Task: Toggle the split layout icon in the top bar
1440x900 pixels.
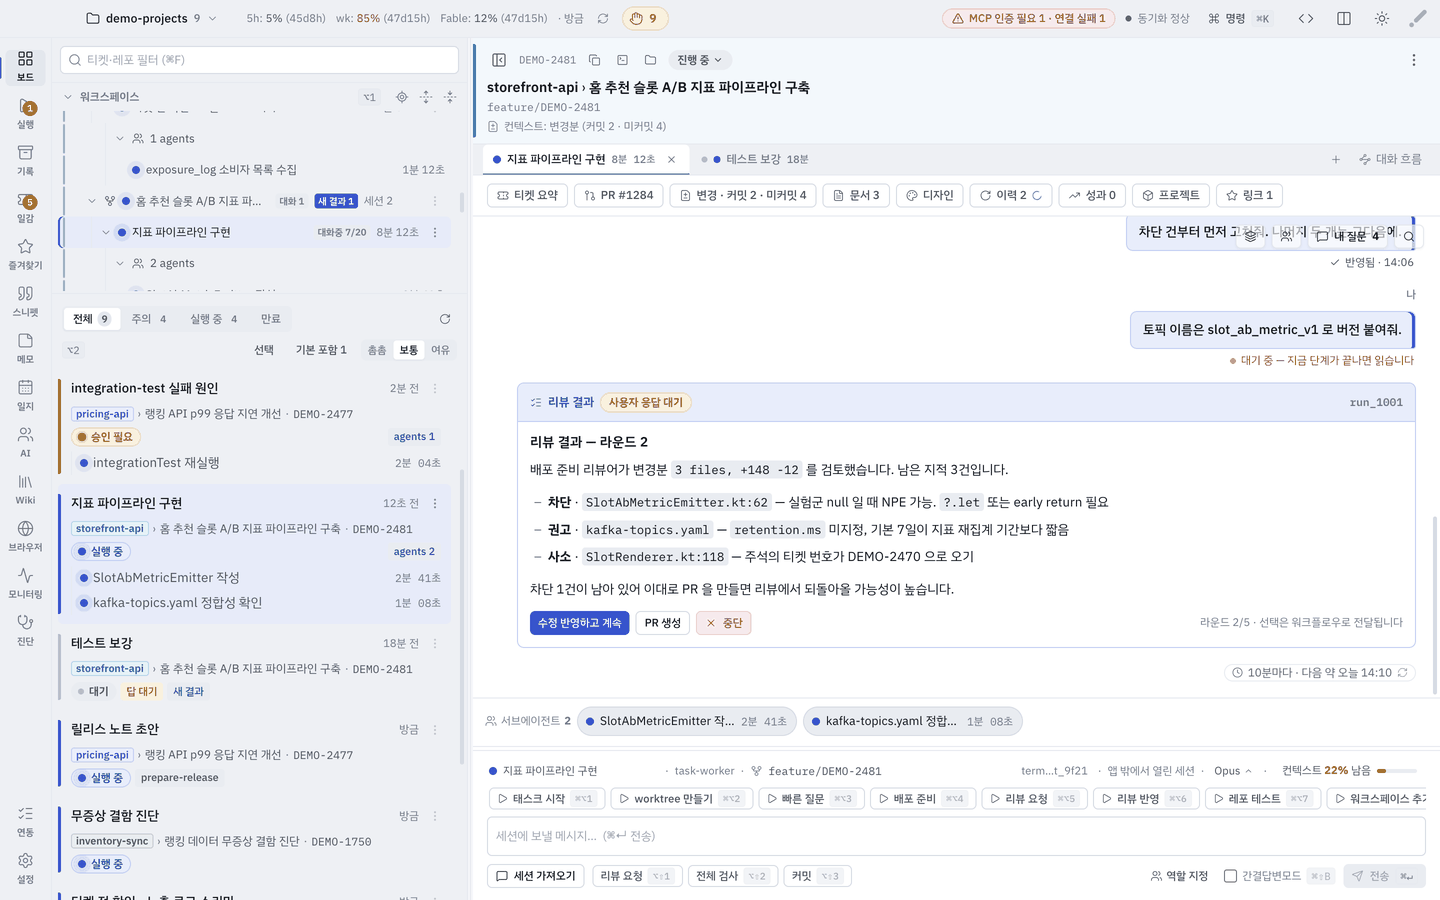Action: pyautogui.click(x=1344, y=18)
